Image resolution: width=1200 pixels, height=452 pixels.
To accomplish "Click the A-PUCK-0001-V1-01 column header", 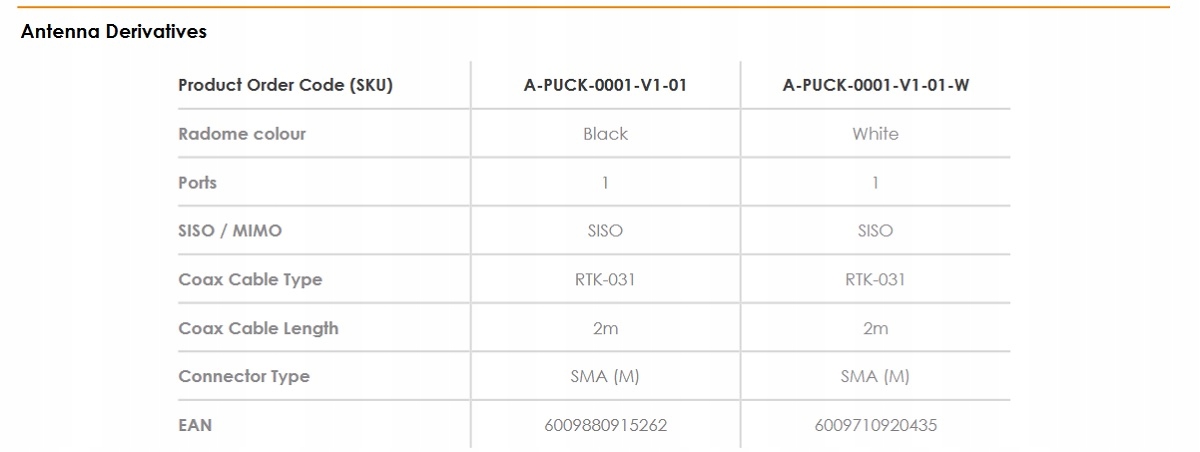I will tap(605, 85).
